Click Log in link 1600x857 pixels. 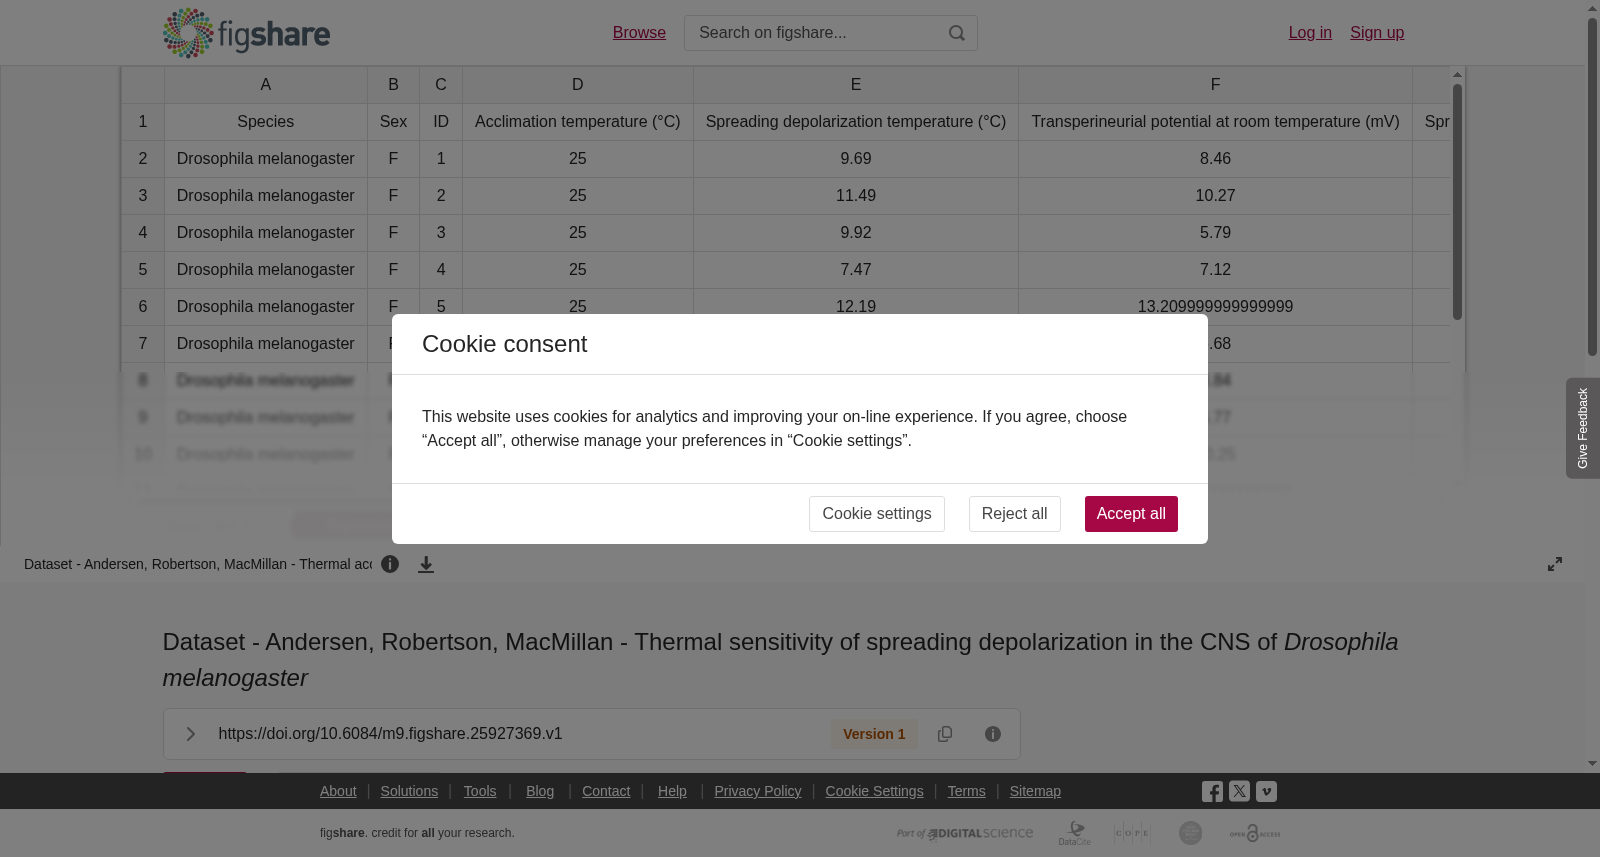point(1310,33)
